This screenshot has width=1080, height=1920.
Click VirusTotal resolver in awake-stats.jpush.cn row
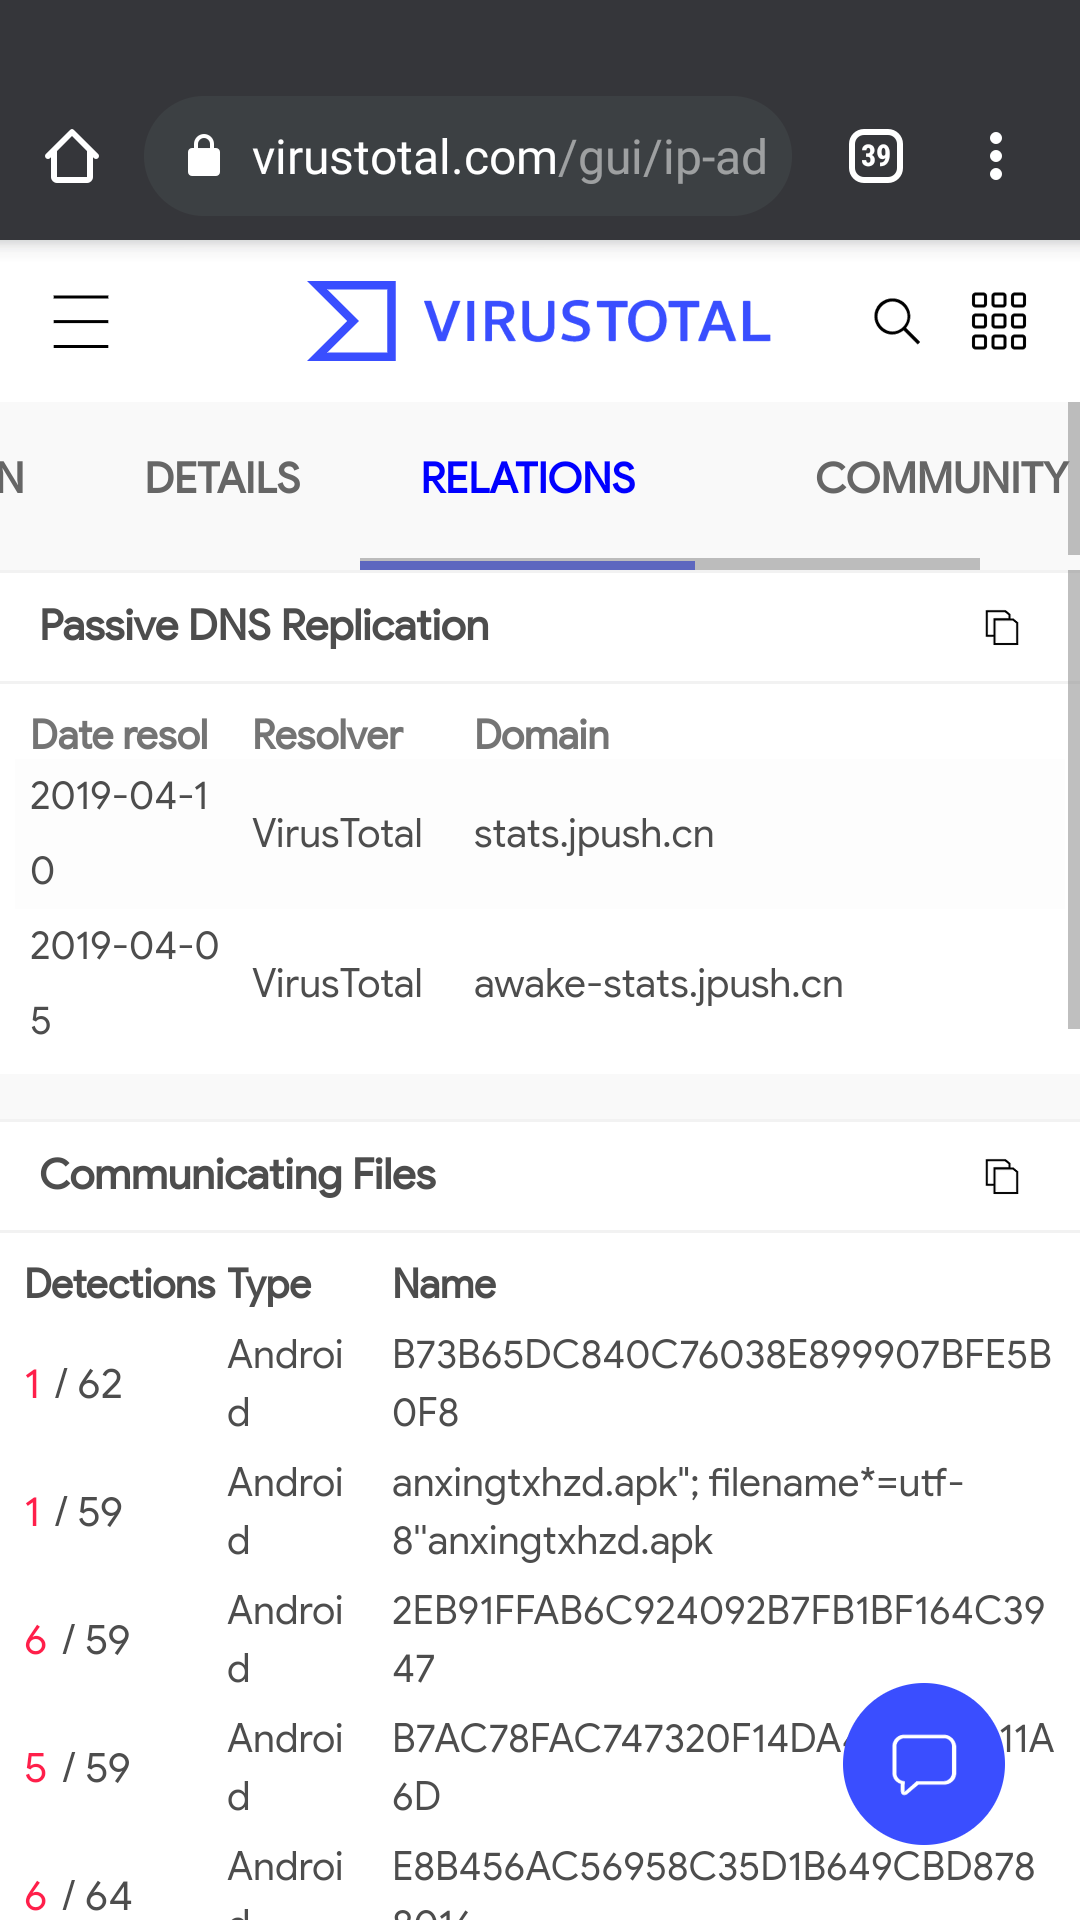click(x=337, y=984)
